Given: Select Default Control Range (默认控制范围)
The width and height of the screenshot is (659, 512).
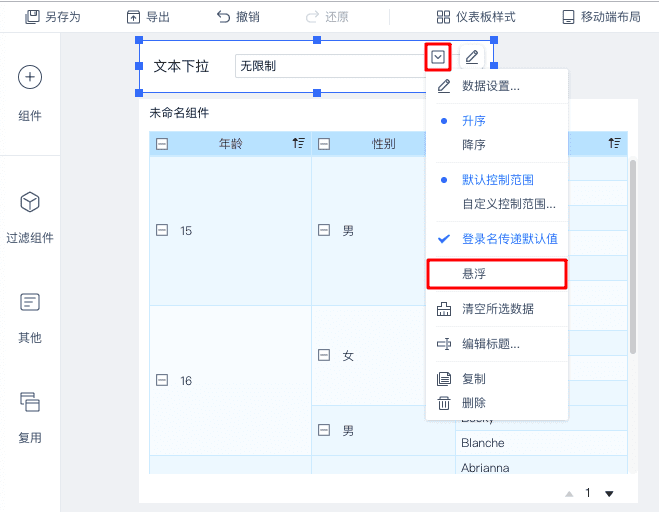Looking at the screenshot, I should pyautogui.click(x=497, y=180).
